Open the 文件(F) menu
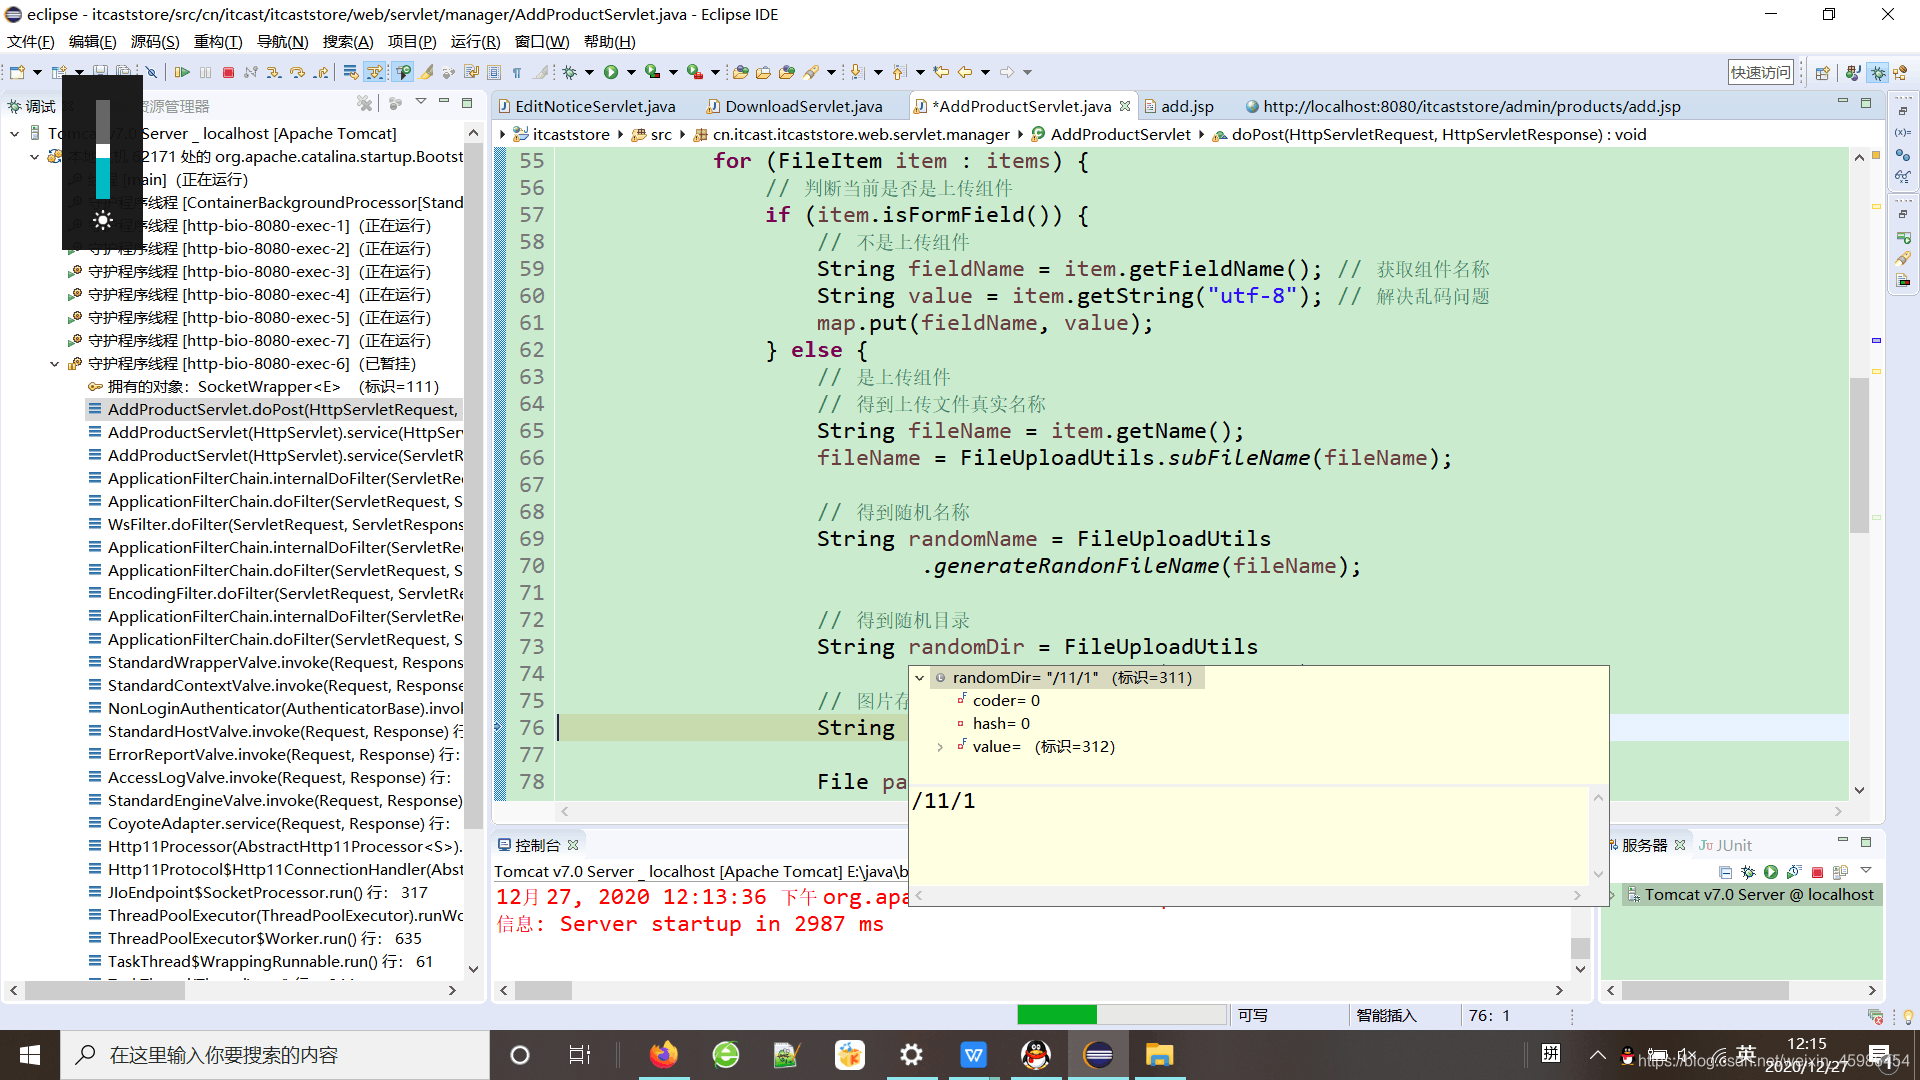1920x1080 pixels. pos(31,42)
